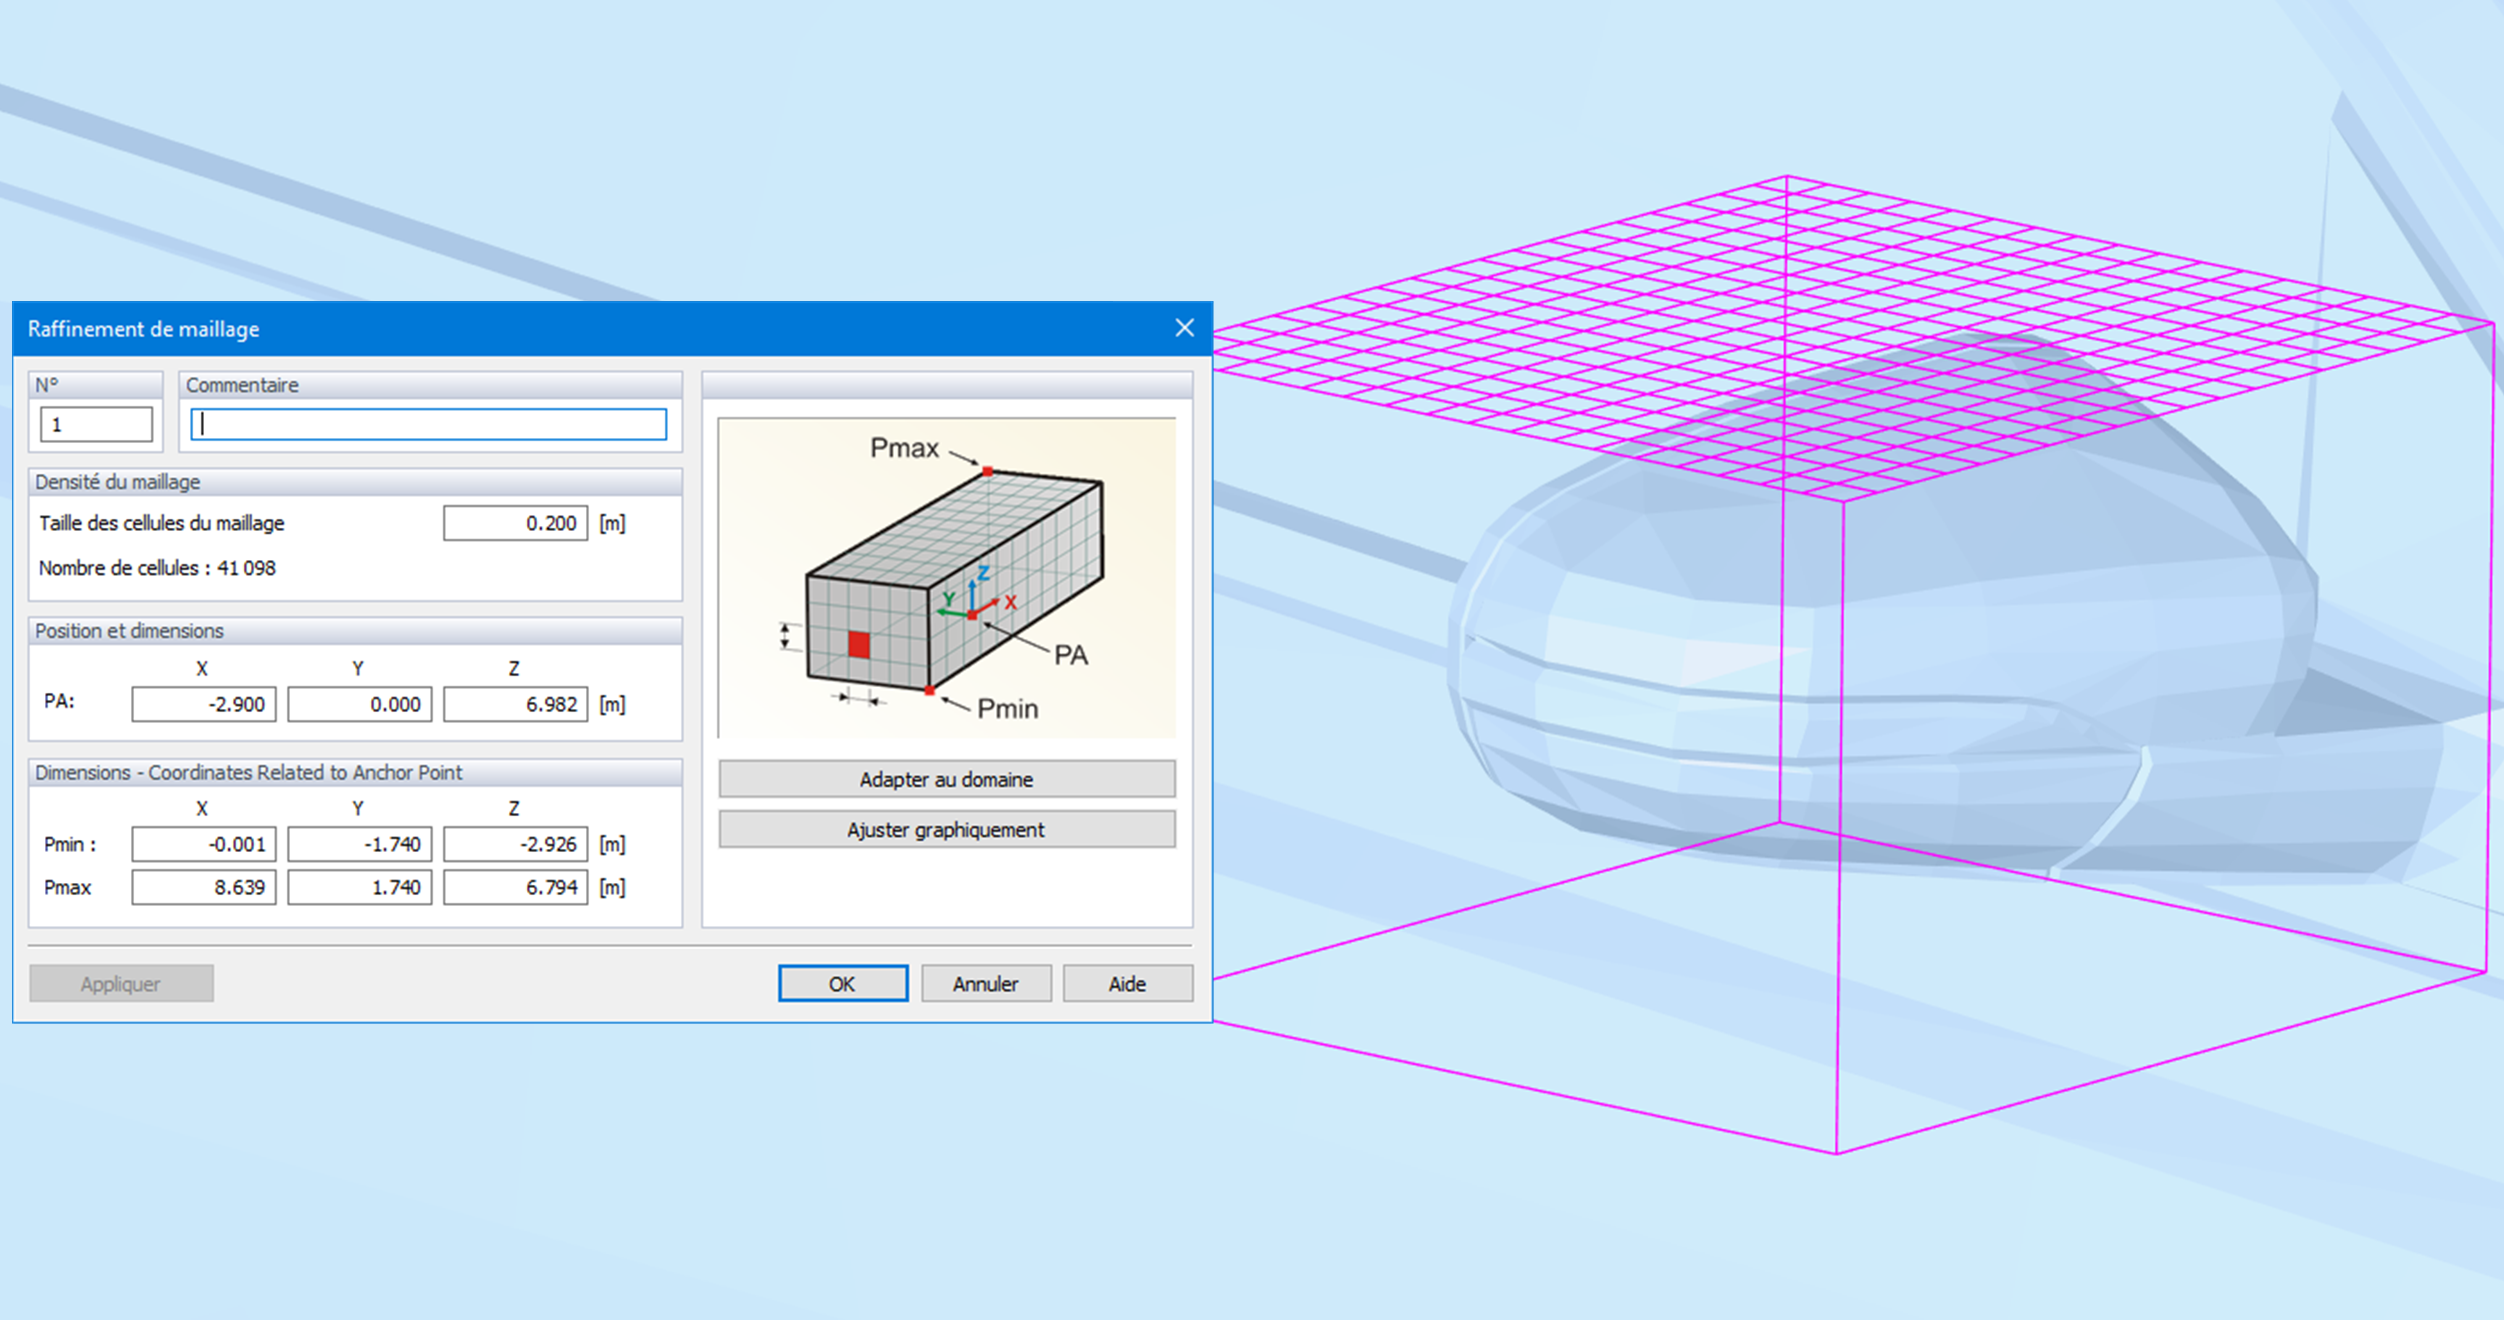Close the Raffinement de maillage dialog
The image size is (2504, 1320).
[x=1184, y=328]
